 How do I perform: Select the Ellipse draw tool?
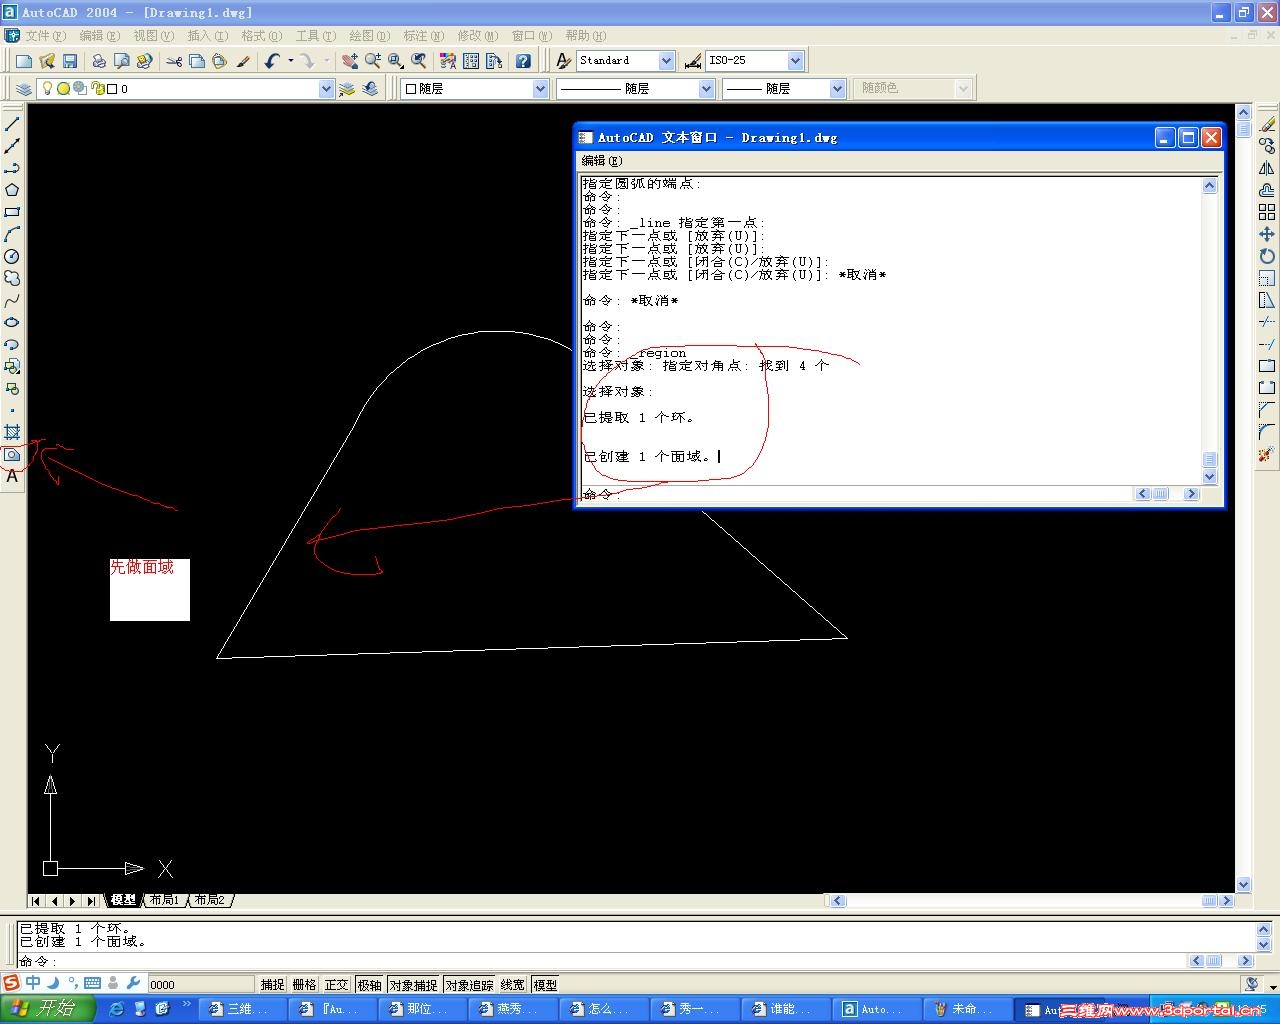tap(12, 322)
